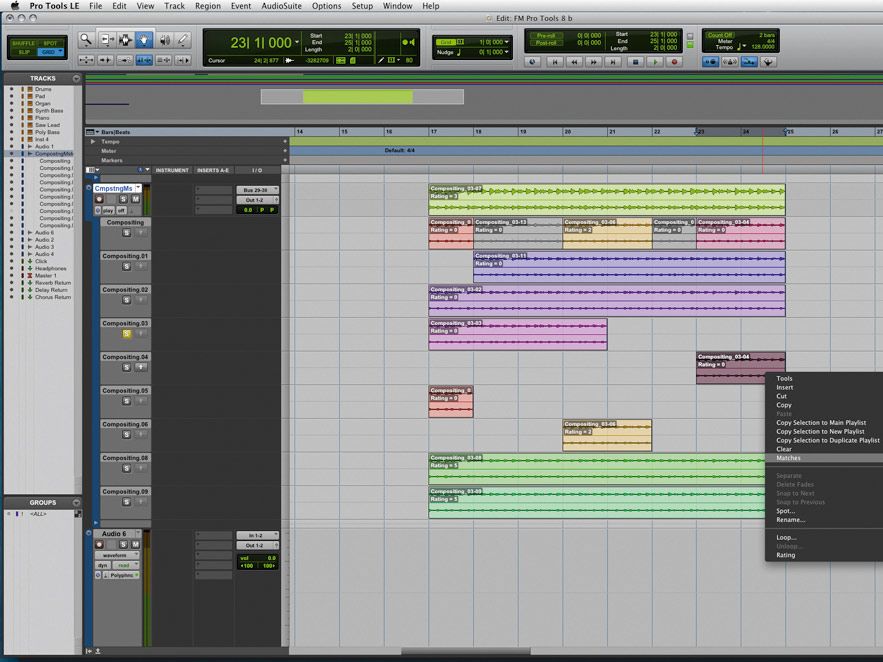Toggle the Post-roll button

pyautogui.click(x=546, y=43)
